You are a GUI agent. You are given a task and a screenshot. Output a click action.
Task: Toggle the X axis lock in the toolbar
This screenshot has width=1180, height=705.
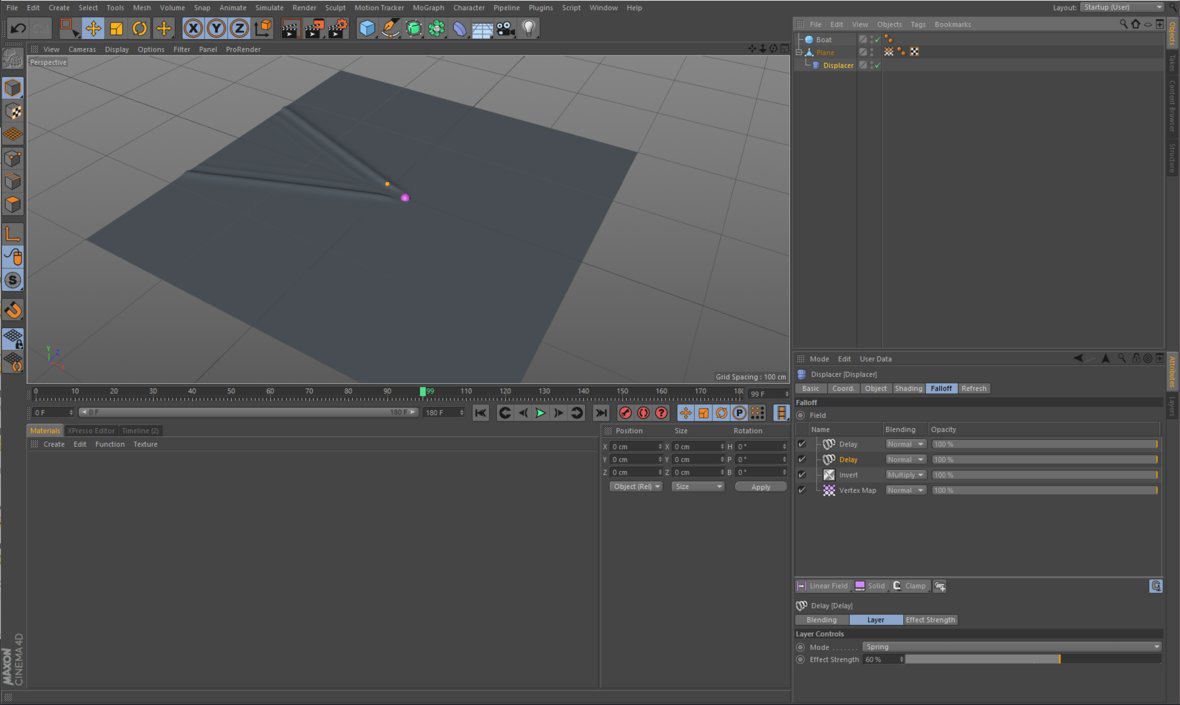(x=192, y=28)
